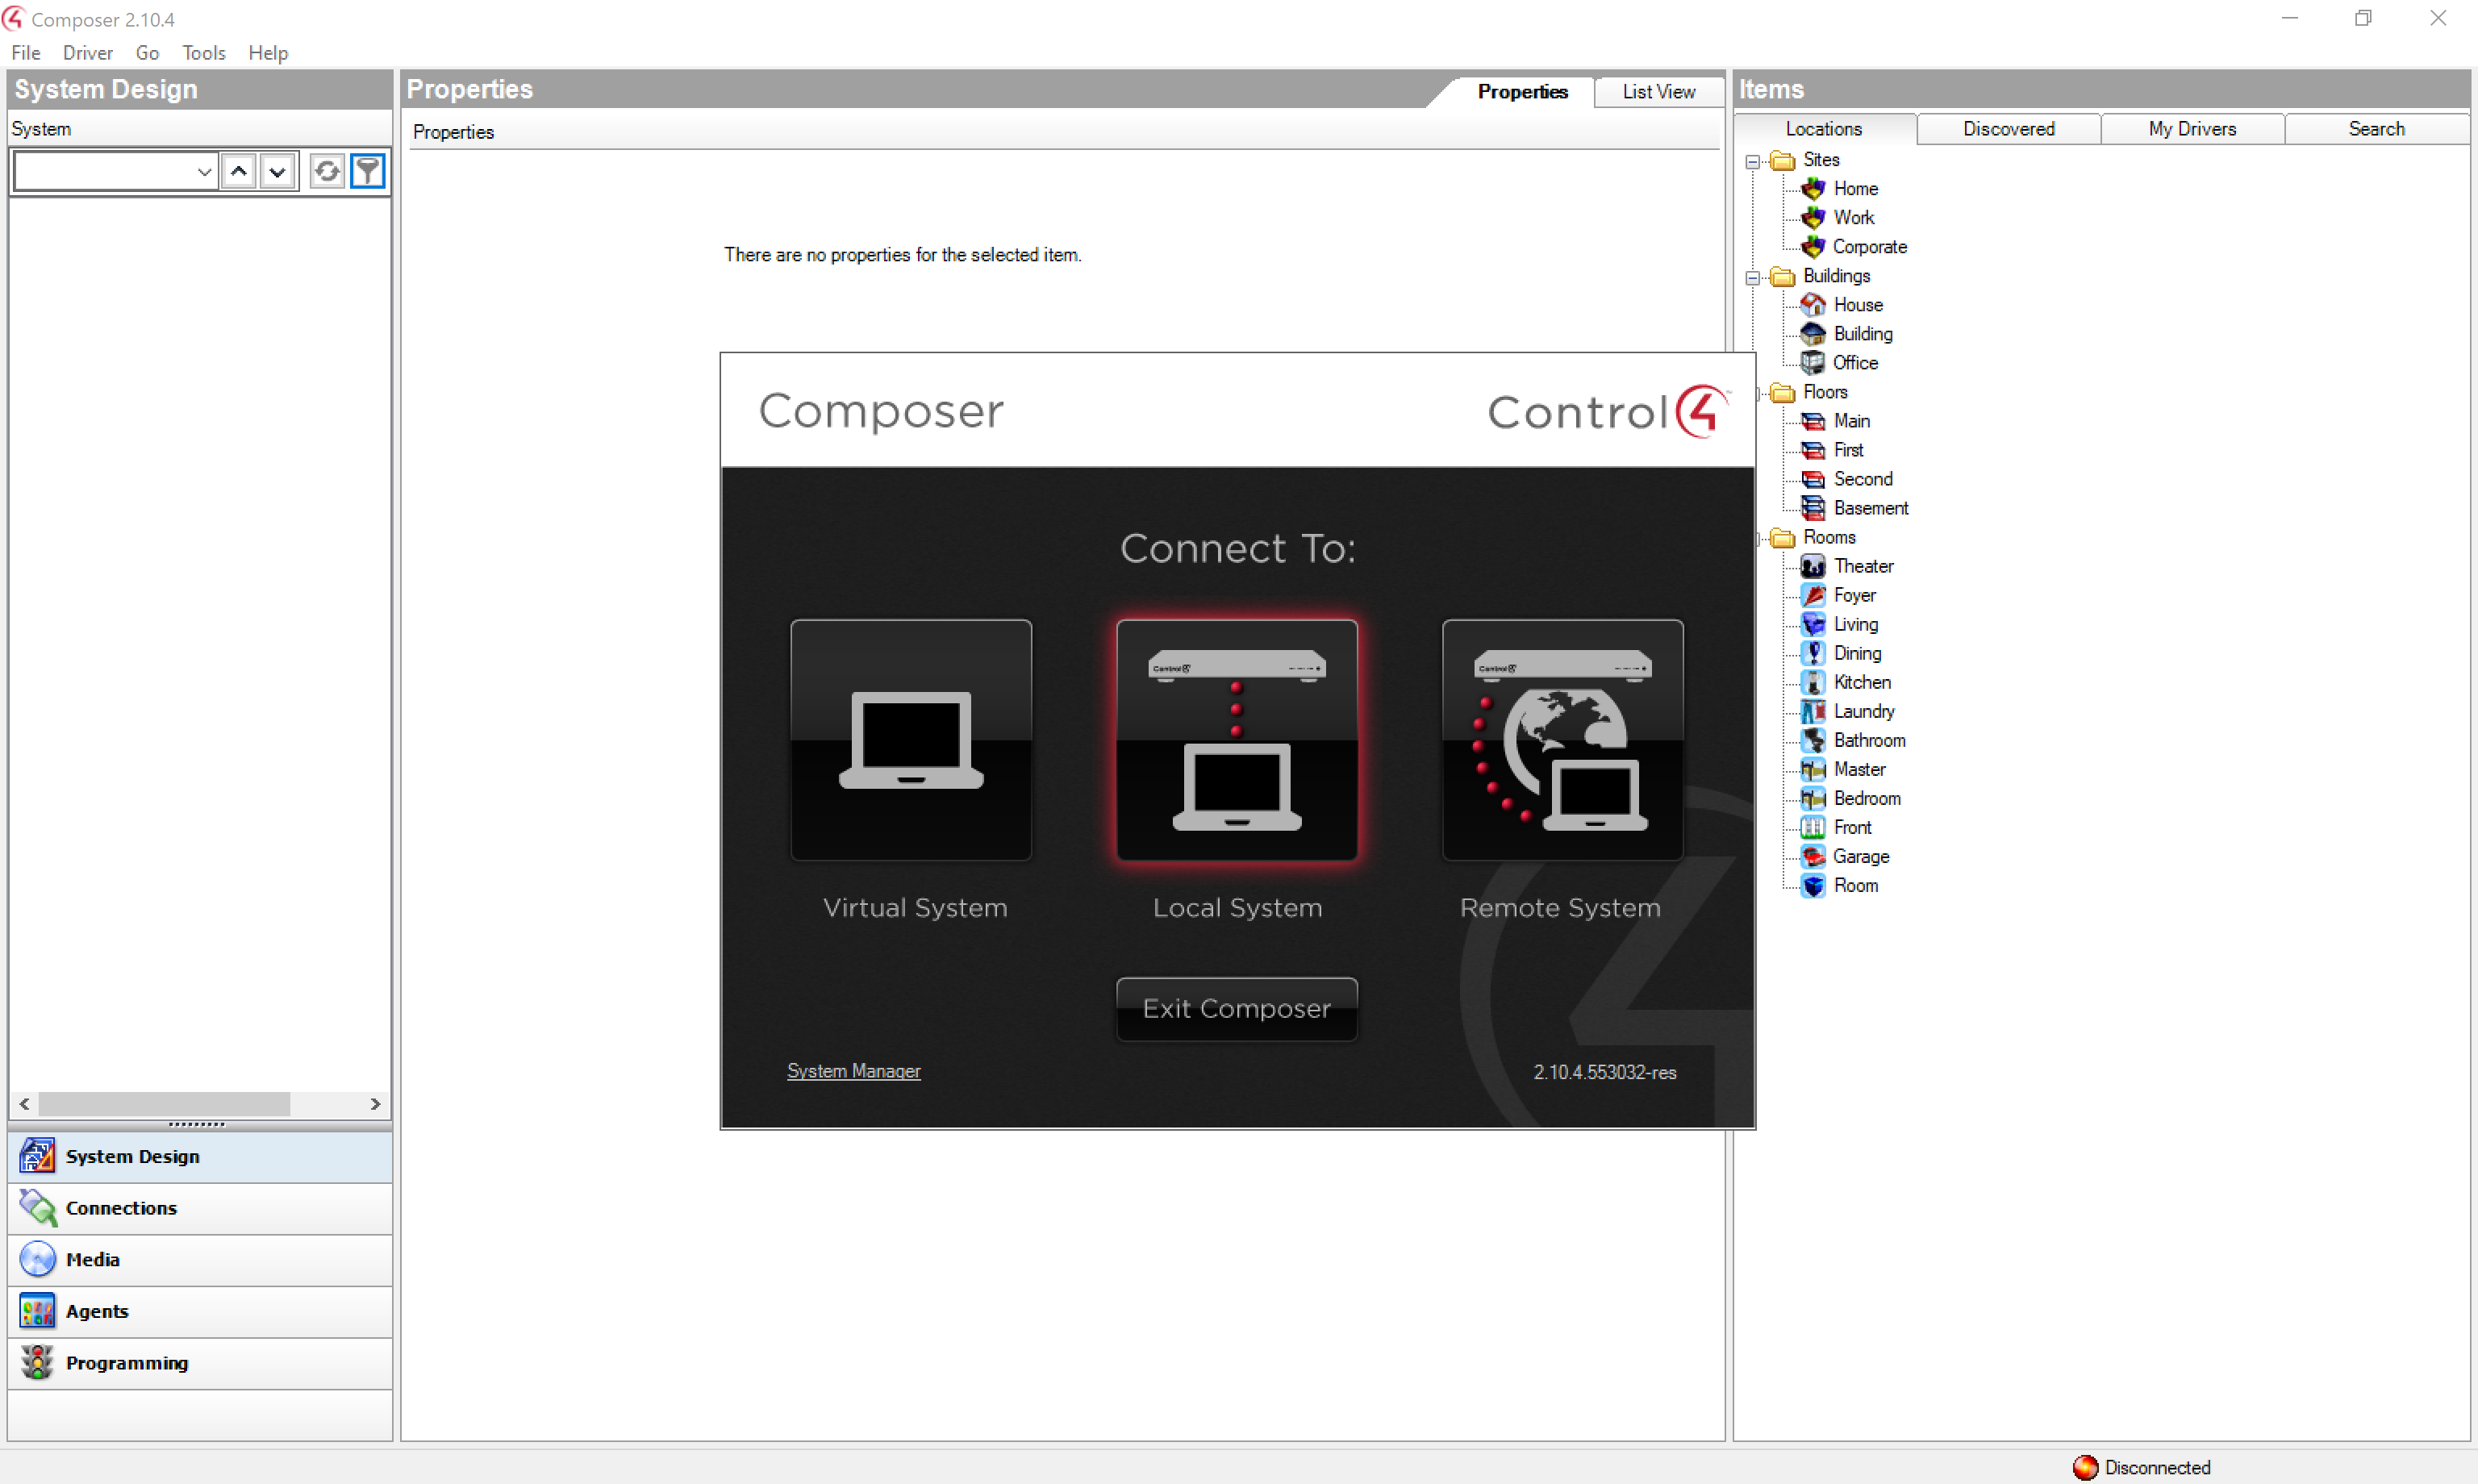Open the Help menu
The image size is (2478, 1484).
pyautogui.click(x=268, y=53)
